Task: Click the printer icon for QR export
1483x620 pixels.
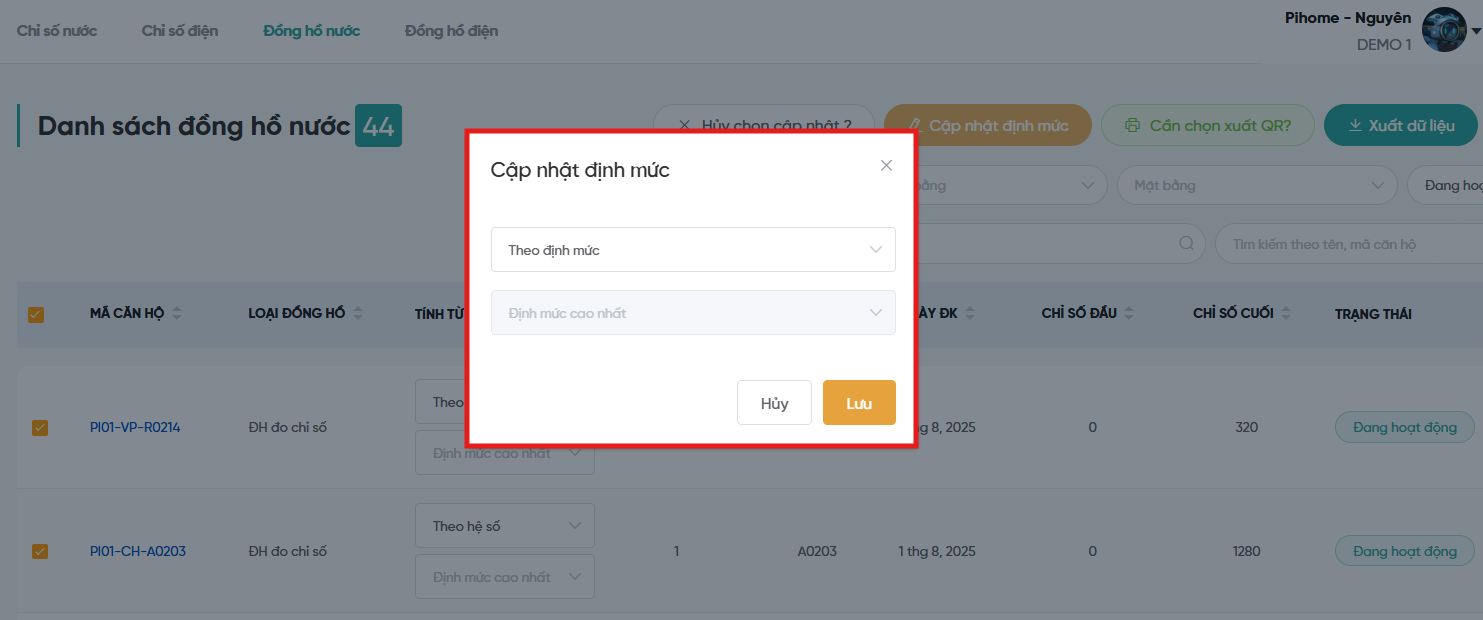Action: [1132, 125]
